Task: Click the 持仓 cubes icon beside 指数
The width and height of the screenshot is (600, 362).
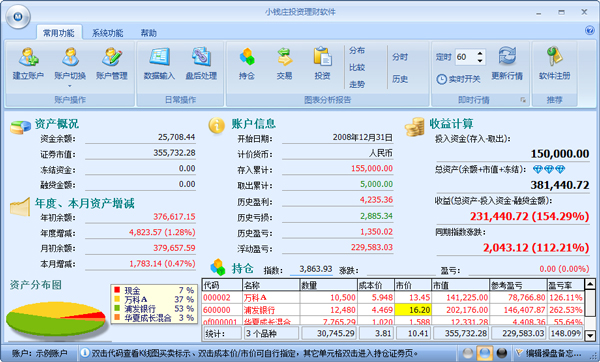Action: coord(218,267)
